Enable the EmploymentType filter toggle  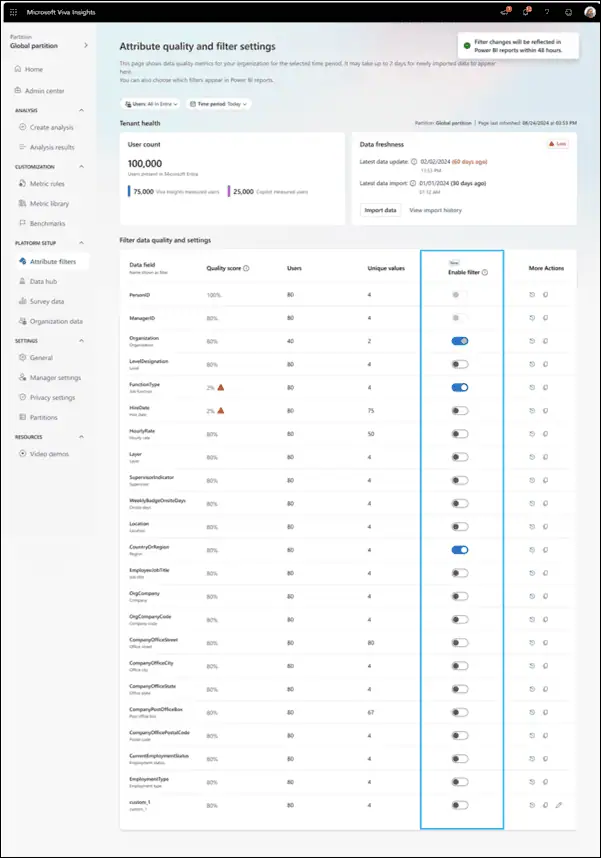pyautogui.click(x=460, y=782)
